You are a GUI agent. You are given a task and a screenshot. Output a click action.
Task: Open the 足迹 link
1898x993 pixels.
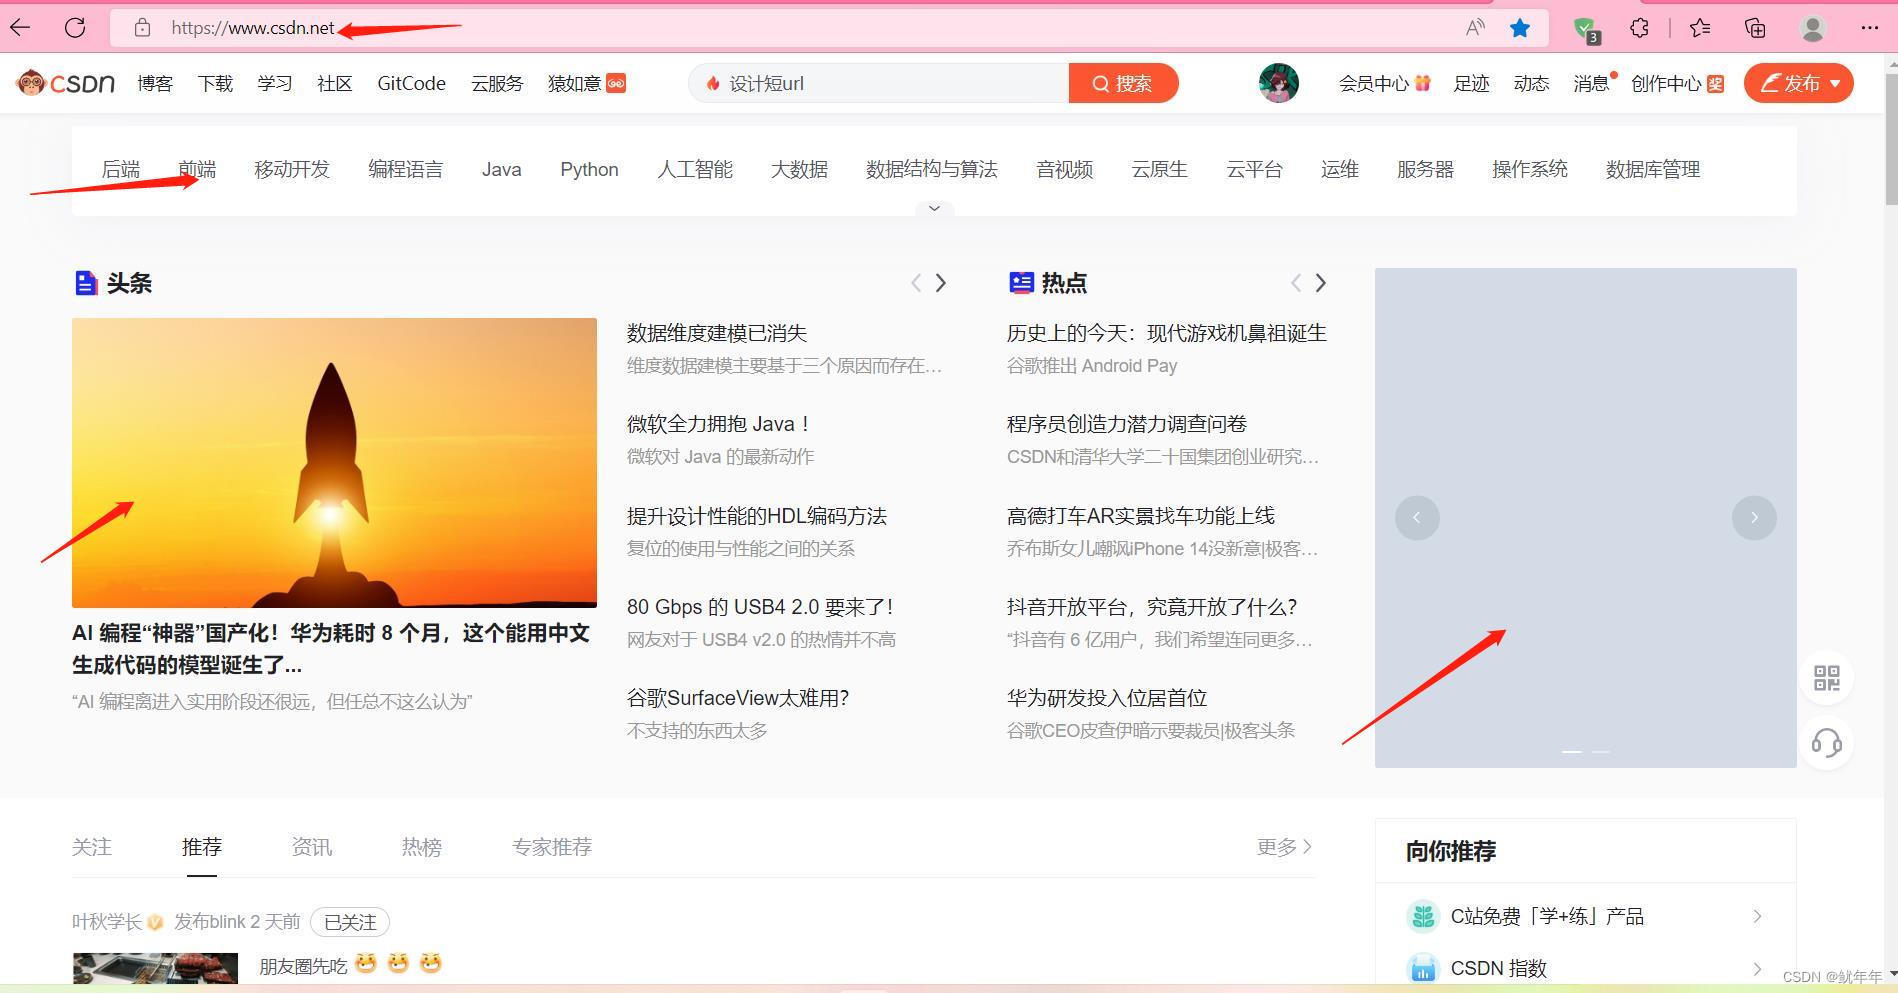click(1471, 83)
